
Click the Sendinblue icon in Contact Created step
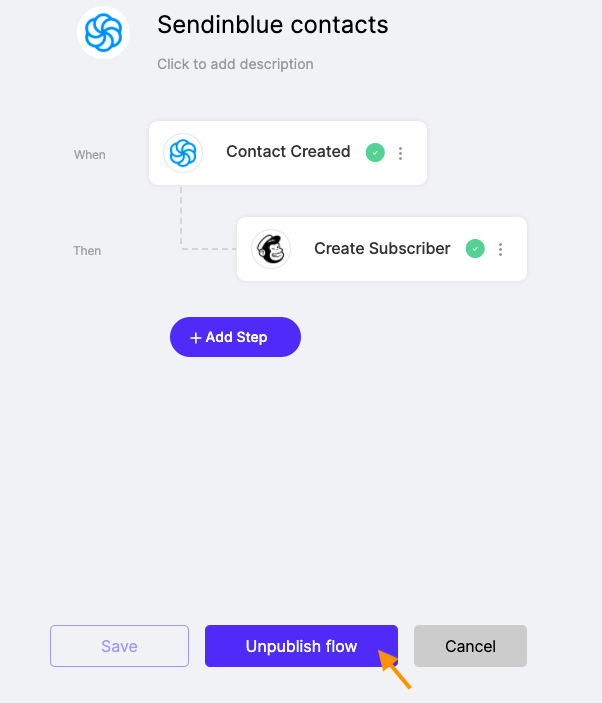click(183, 153)
